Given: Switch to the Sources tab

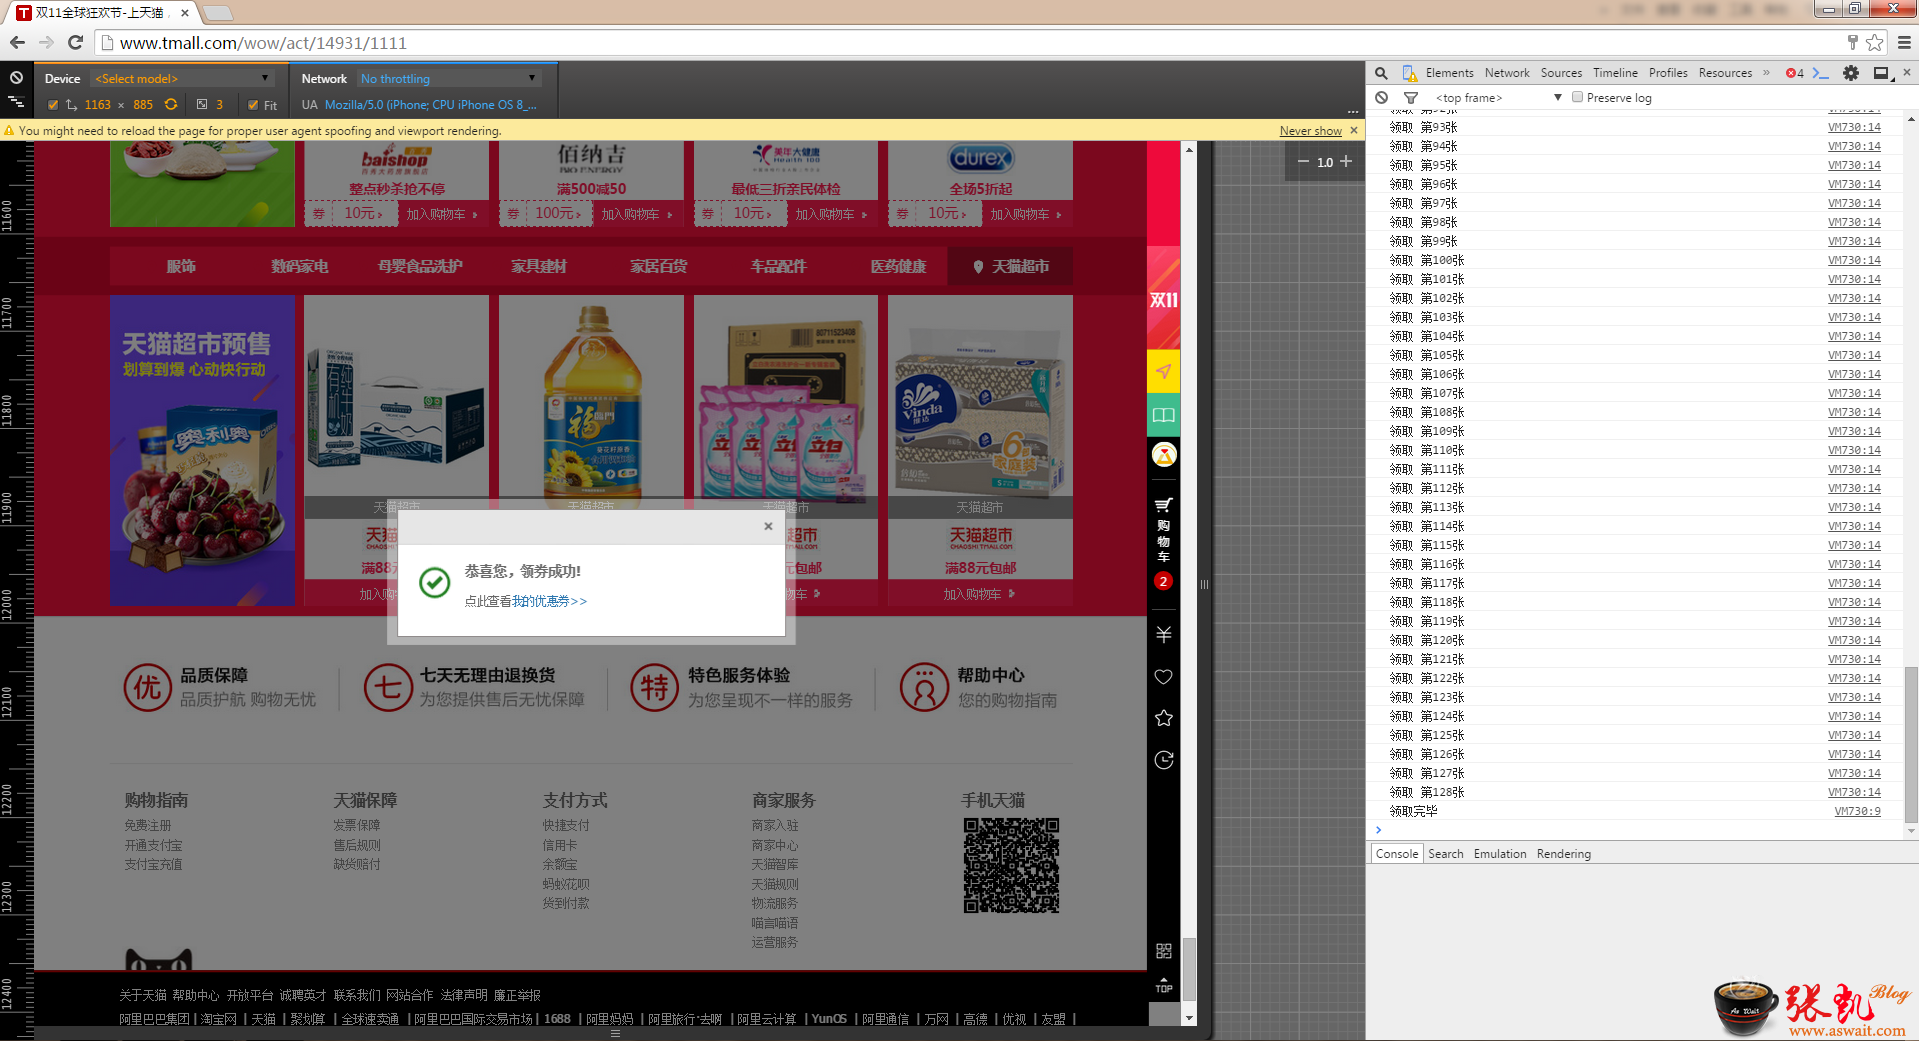Looking at the screenshot, I should [1560, 73].
